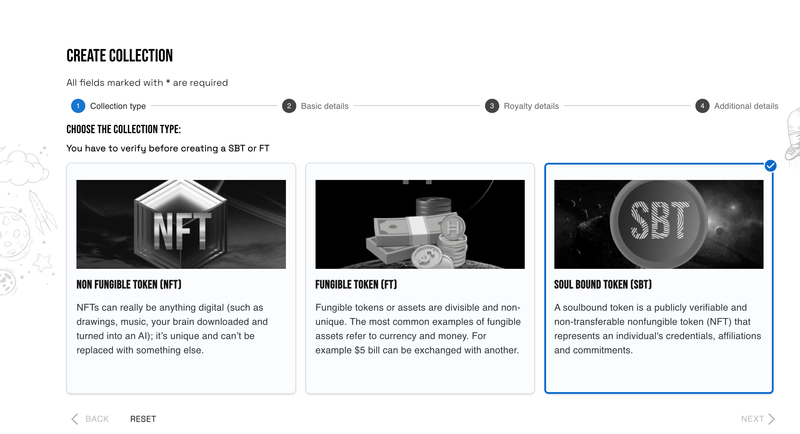Click the fungible token cash and coins image
Image resolution: width=800 pixels, height=434 pixels.
420,224
